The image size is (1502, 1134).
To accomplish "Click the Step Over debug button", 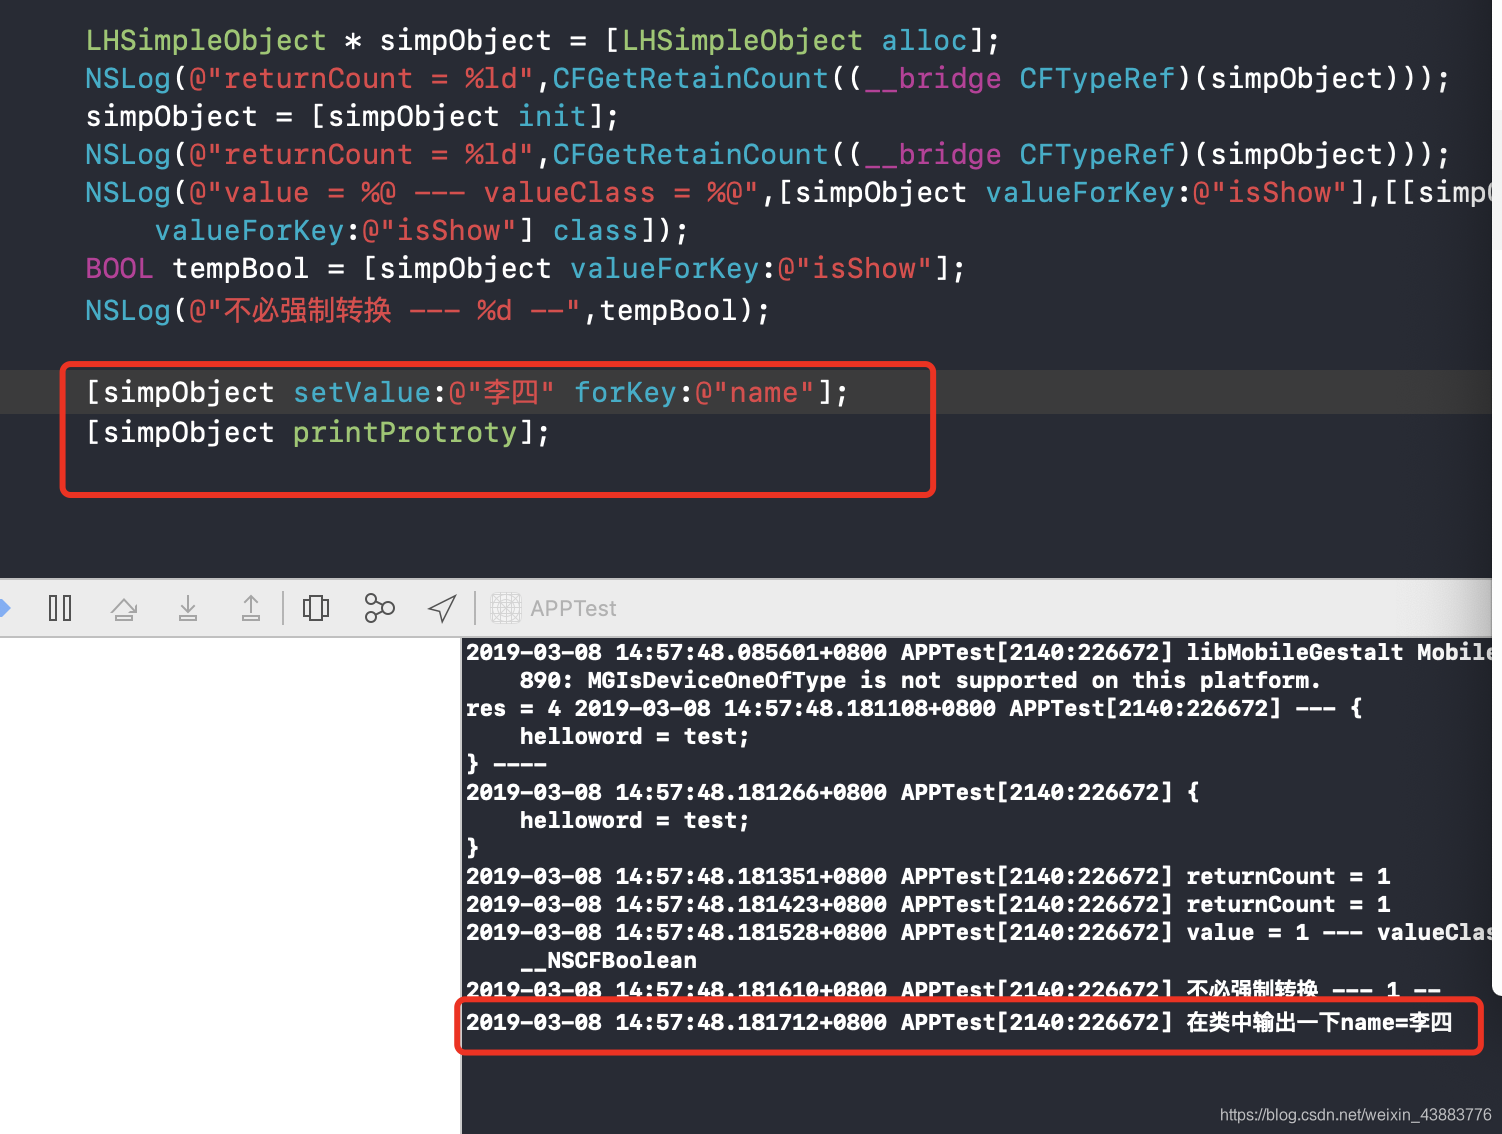I will pos(124,608).
